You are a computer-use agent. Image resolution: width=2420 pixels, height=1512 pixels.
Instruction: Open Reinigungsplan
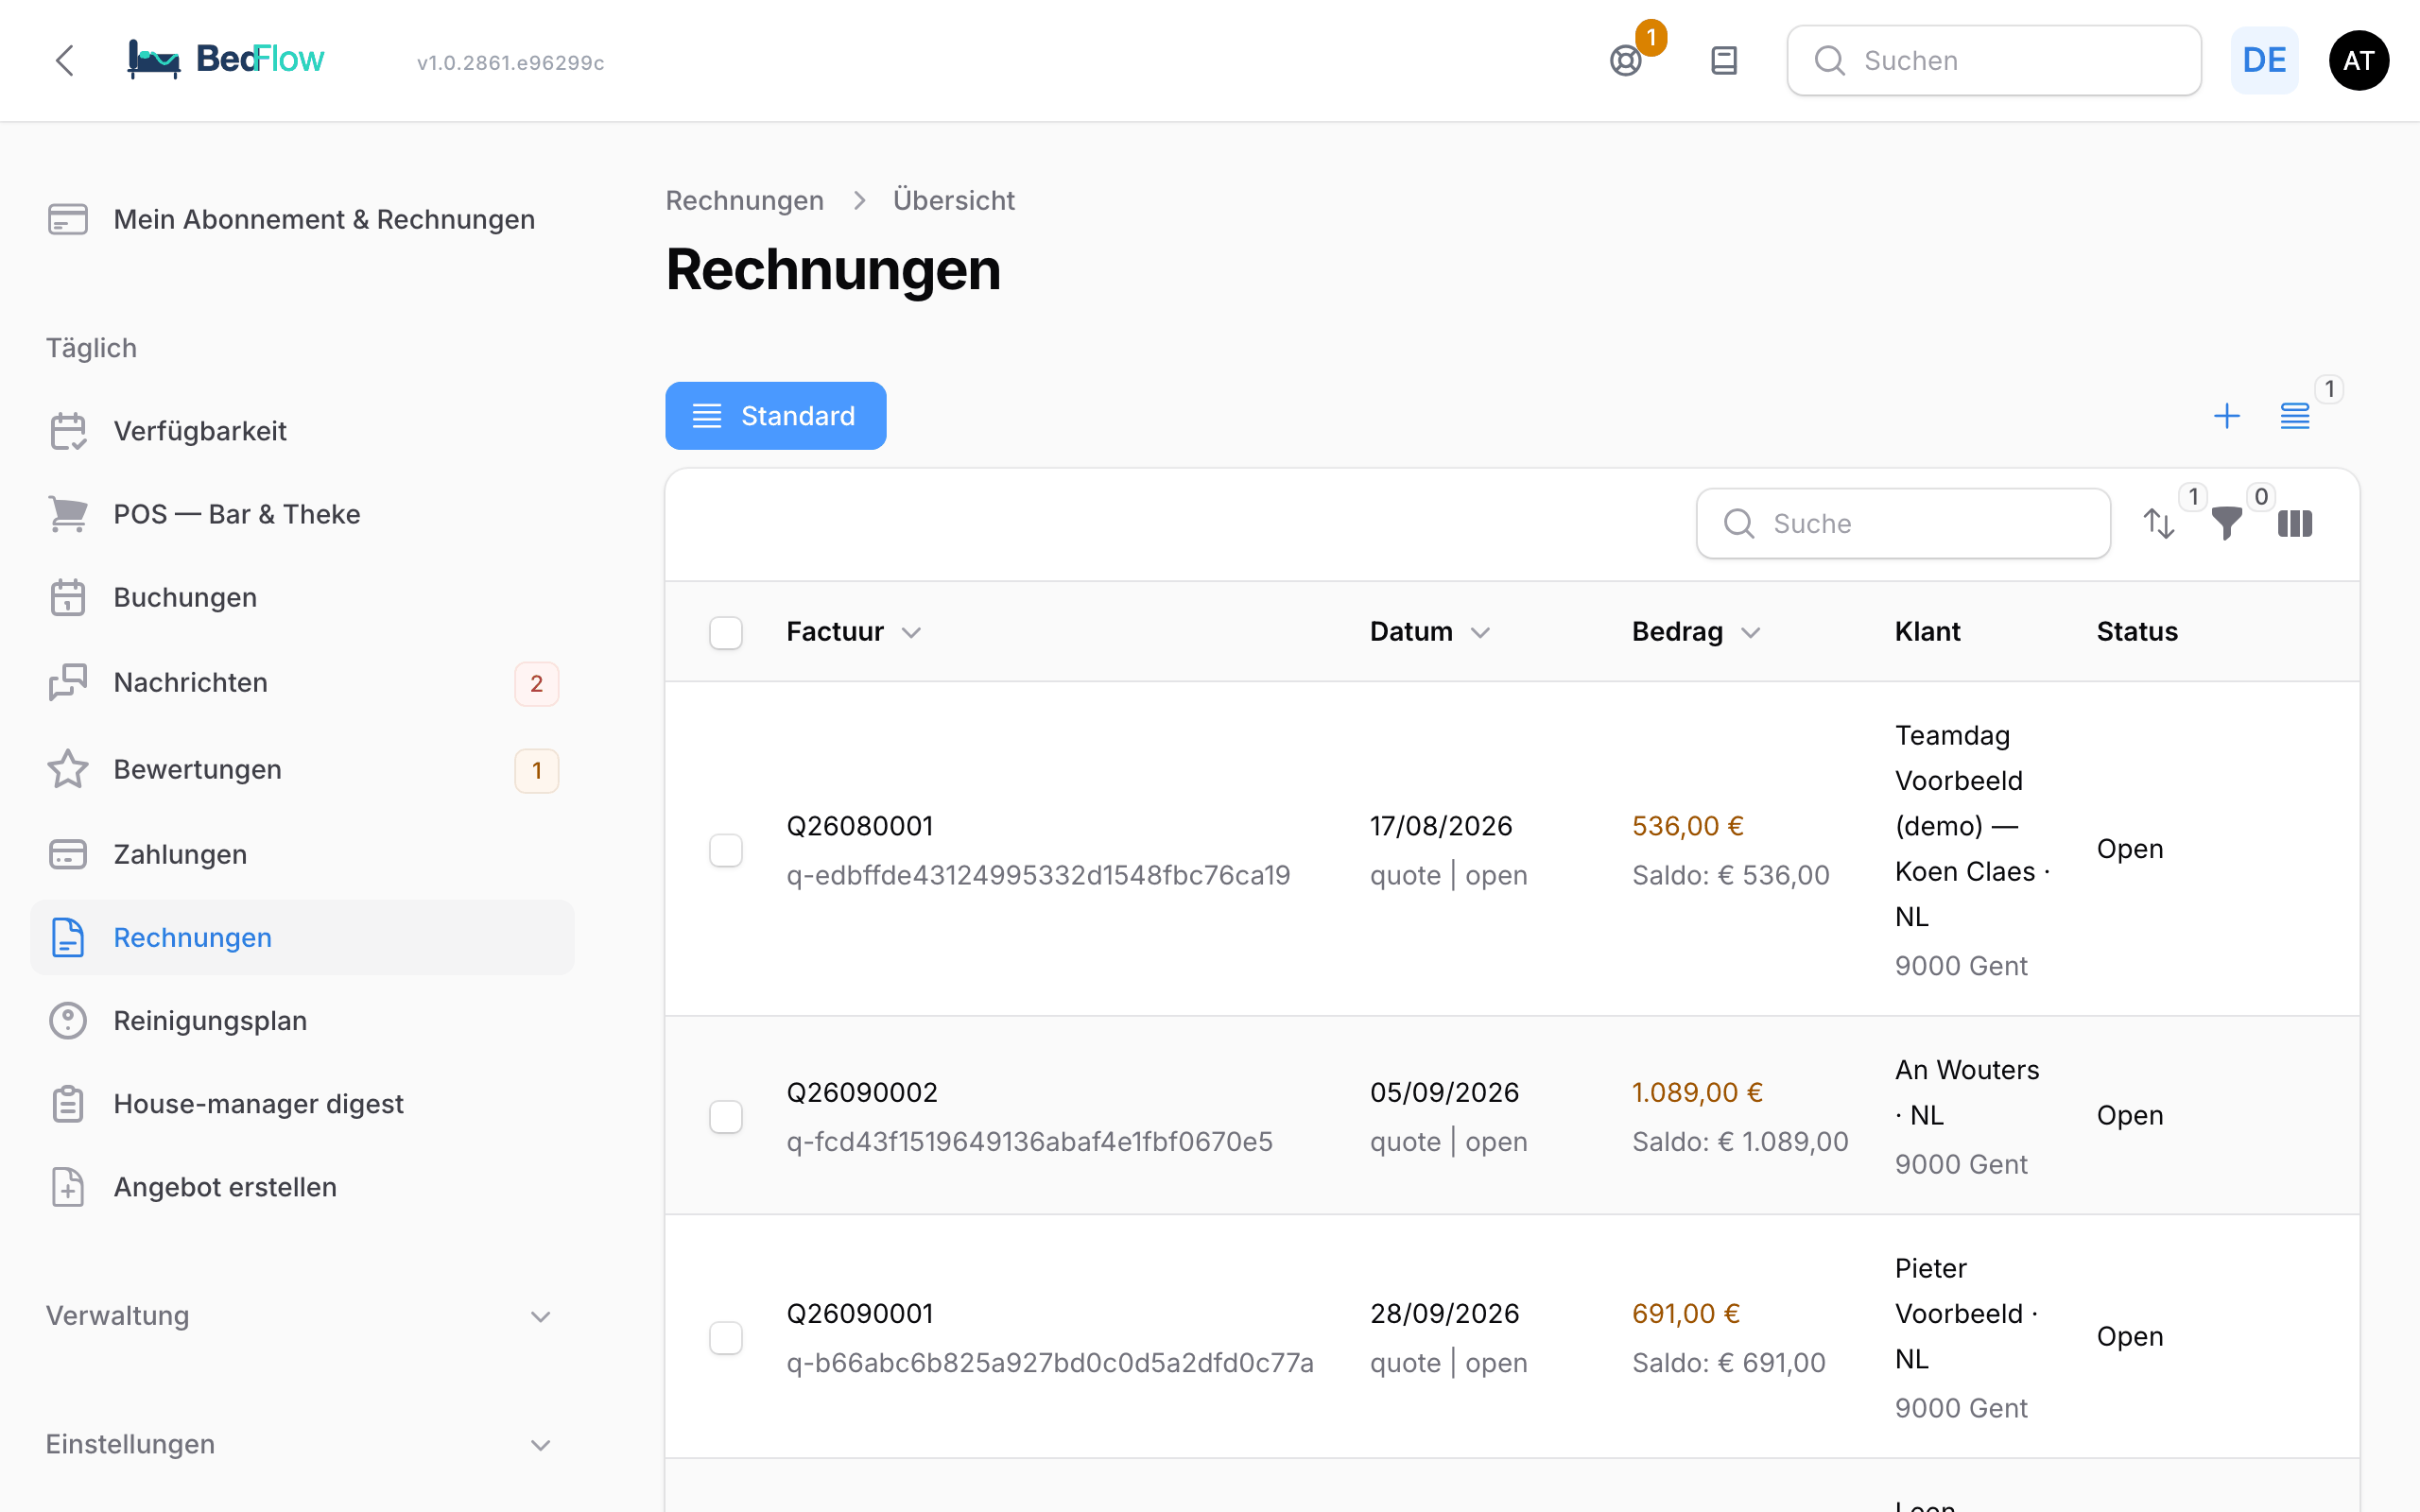coord(302,1020)
